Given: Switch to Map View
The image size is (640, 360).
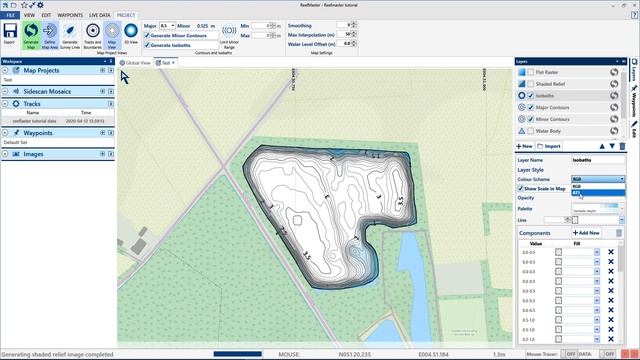Looking at the screenshot, I should 112,36.
